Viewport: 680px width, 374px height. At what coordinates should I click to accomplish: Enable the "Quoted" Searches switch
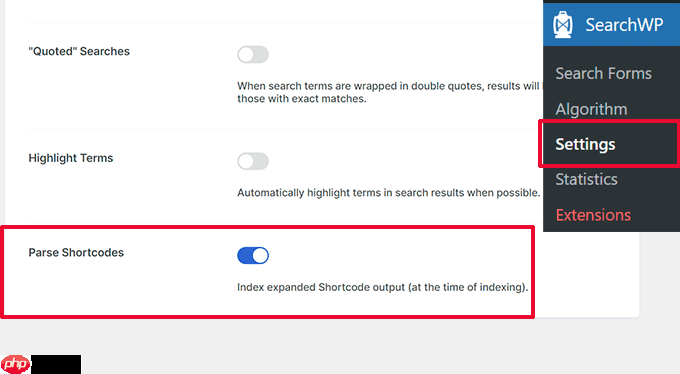click(x=253, y=55)
